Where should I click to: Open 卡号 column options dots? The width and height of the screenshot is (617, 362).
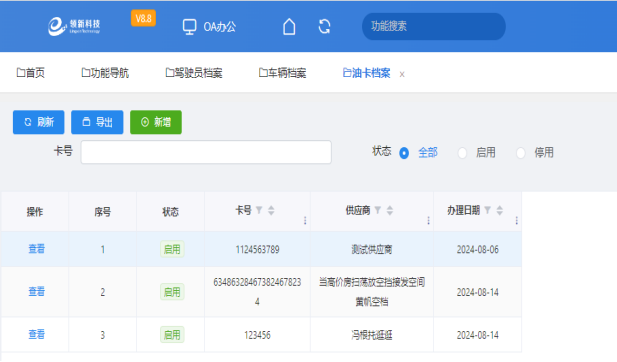(x=305, y=220)
